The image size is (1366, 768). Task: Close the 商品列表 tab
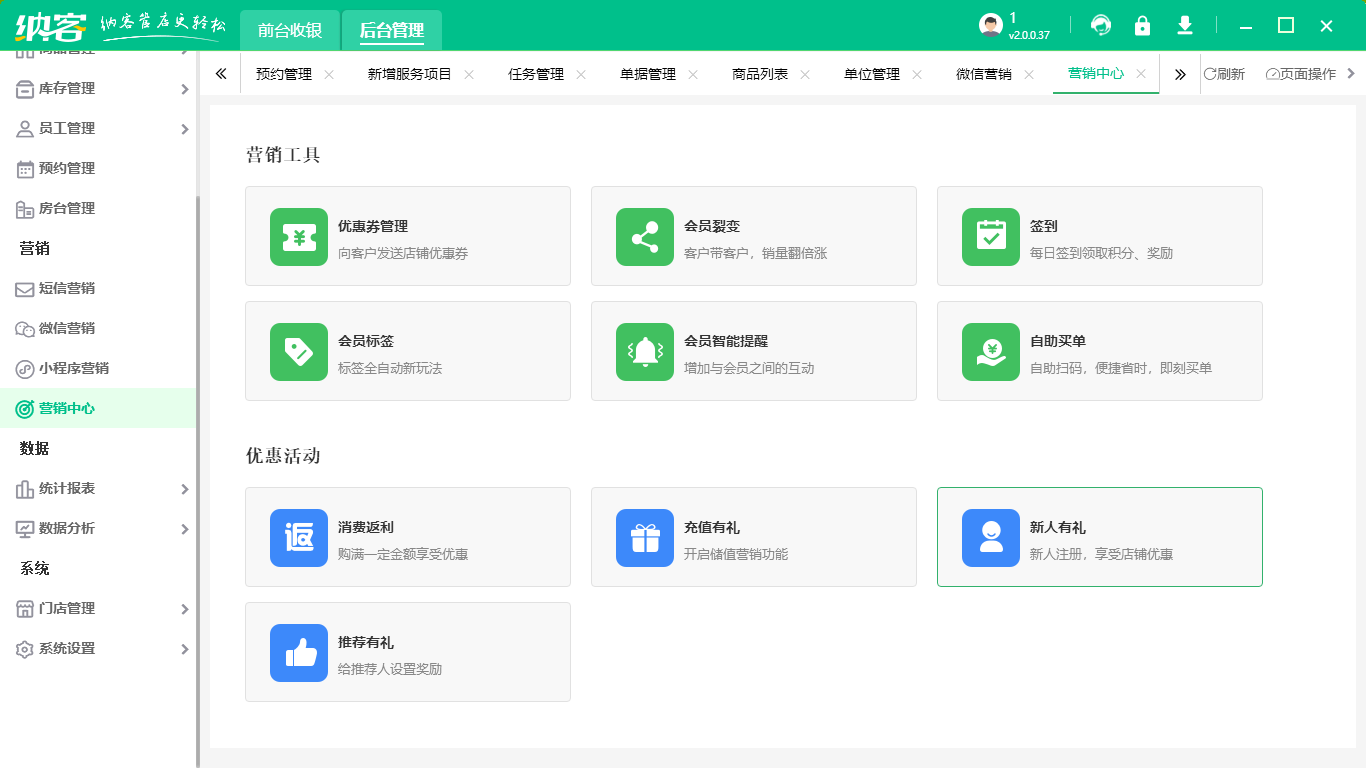[x=805, y=75]
